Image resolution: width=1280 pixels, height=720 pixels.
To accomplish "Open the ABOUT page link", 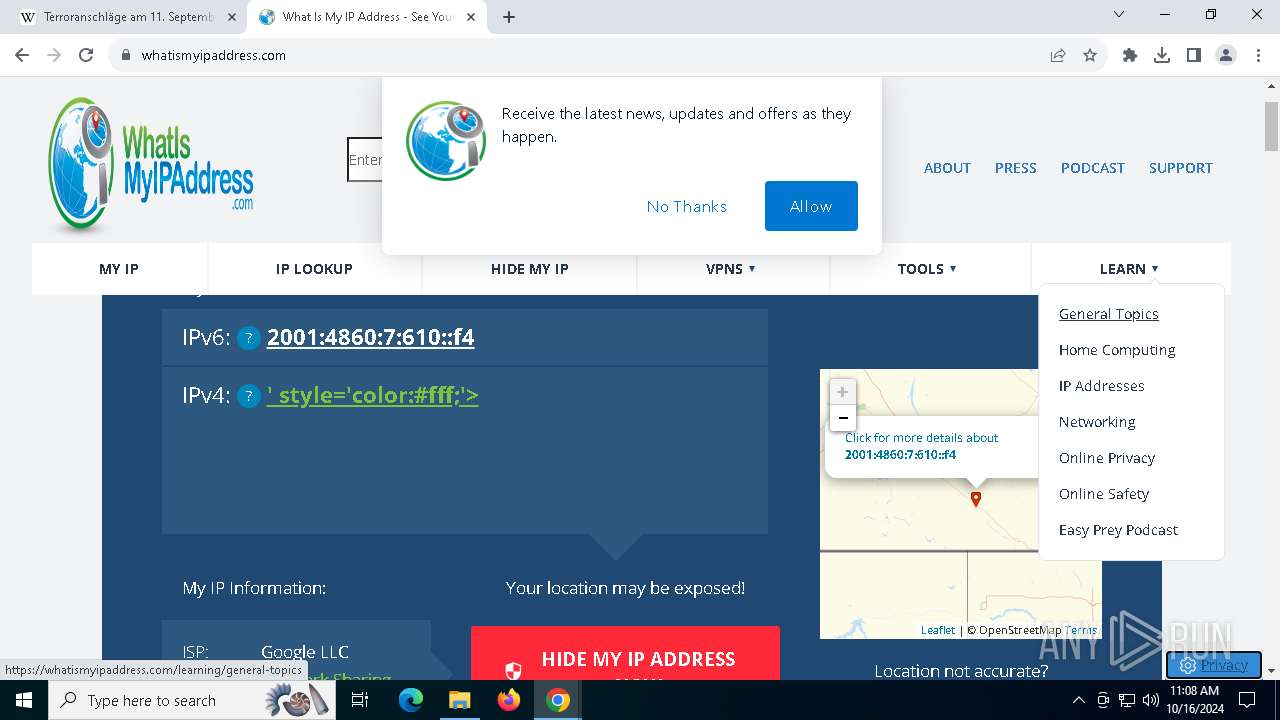I will click(x=947, y=168).
